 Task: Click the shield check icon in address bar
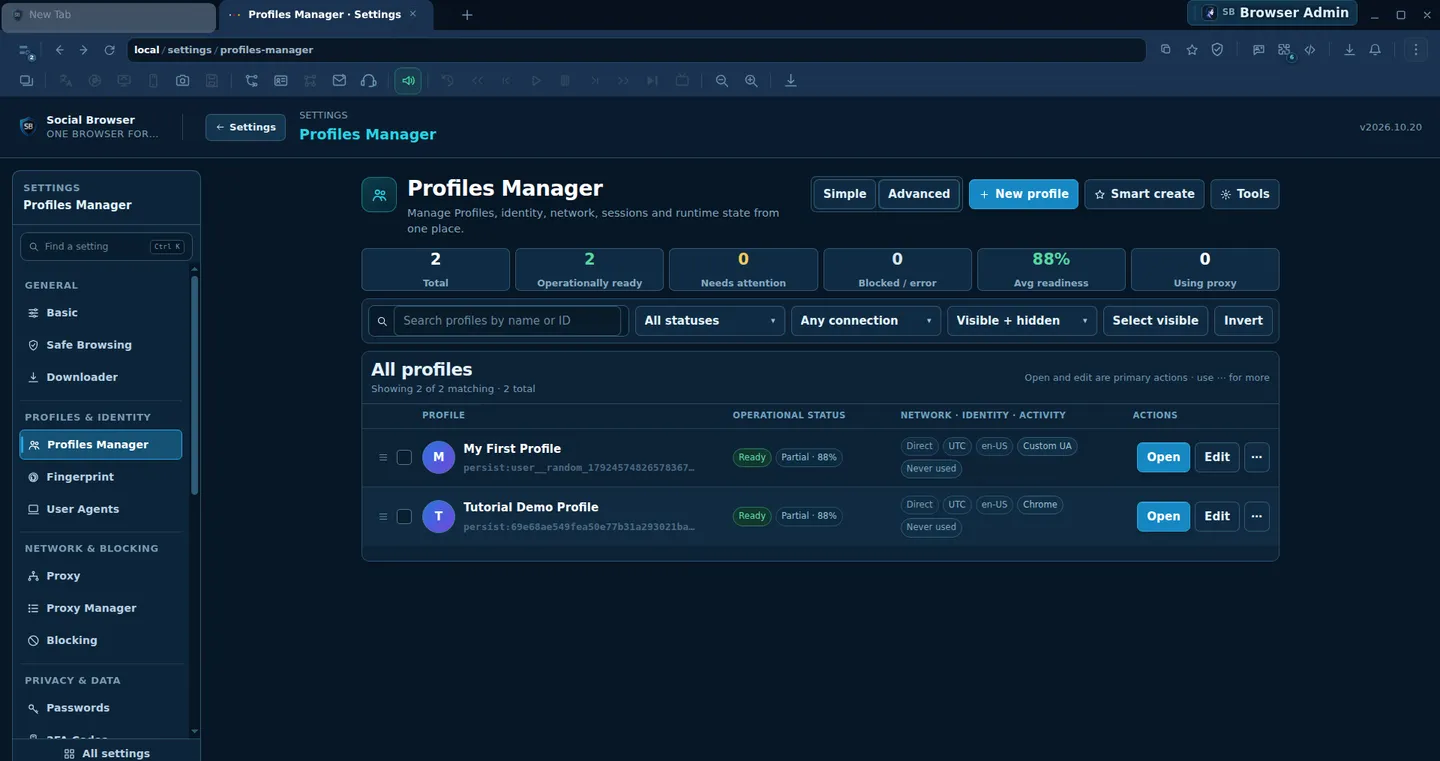[x=1218, y=50]
